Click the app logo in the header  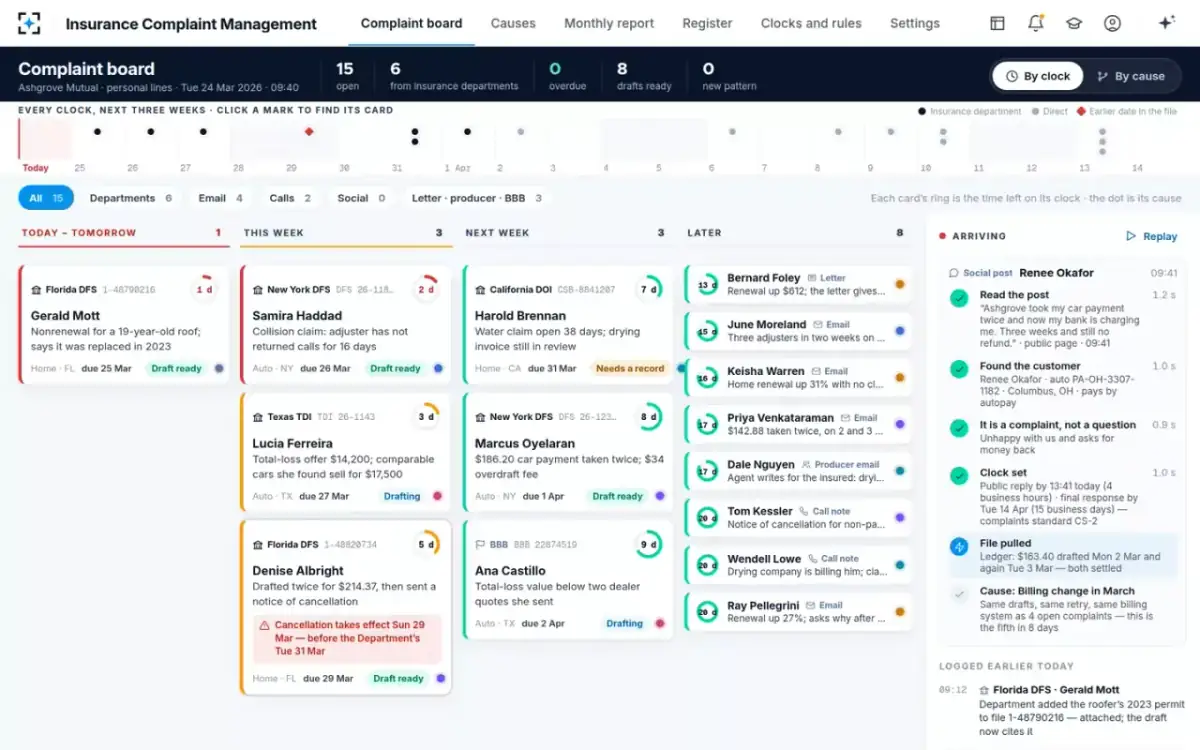29,23
